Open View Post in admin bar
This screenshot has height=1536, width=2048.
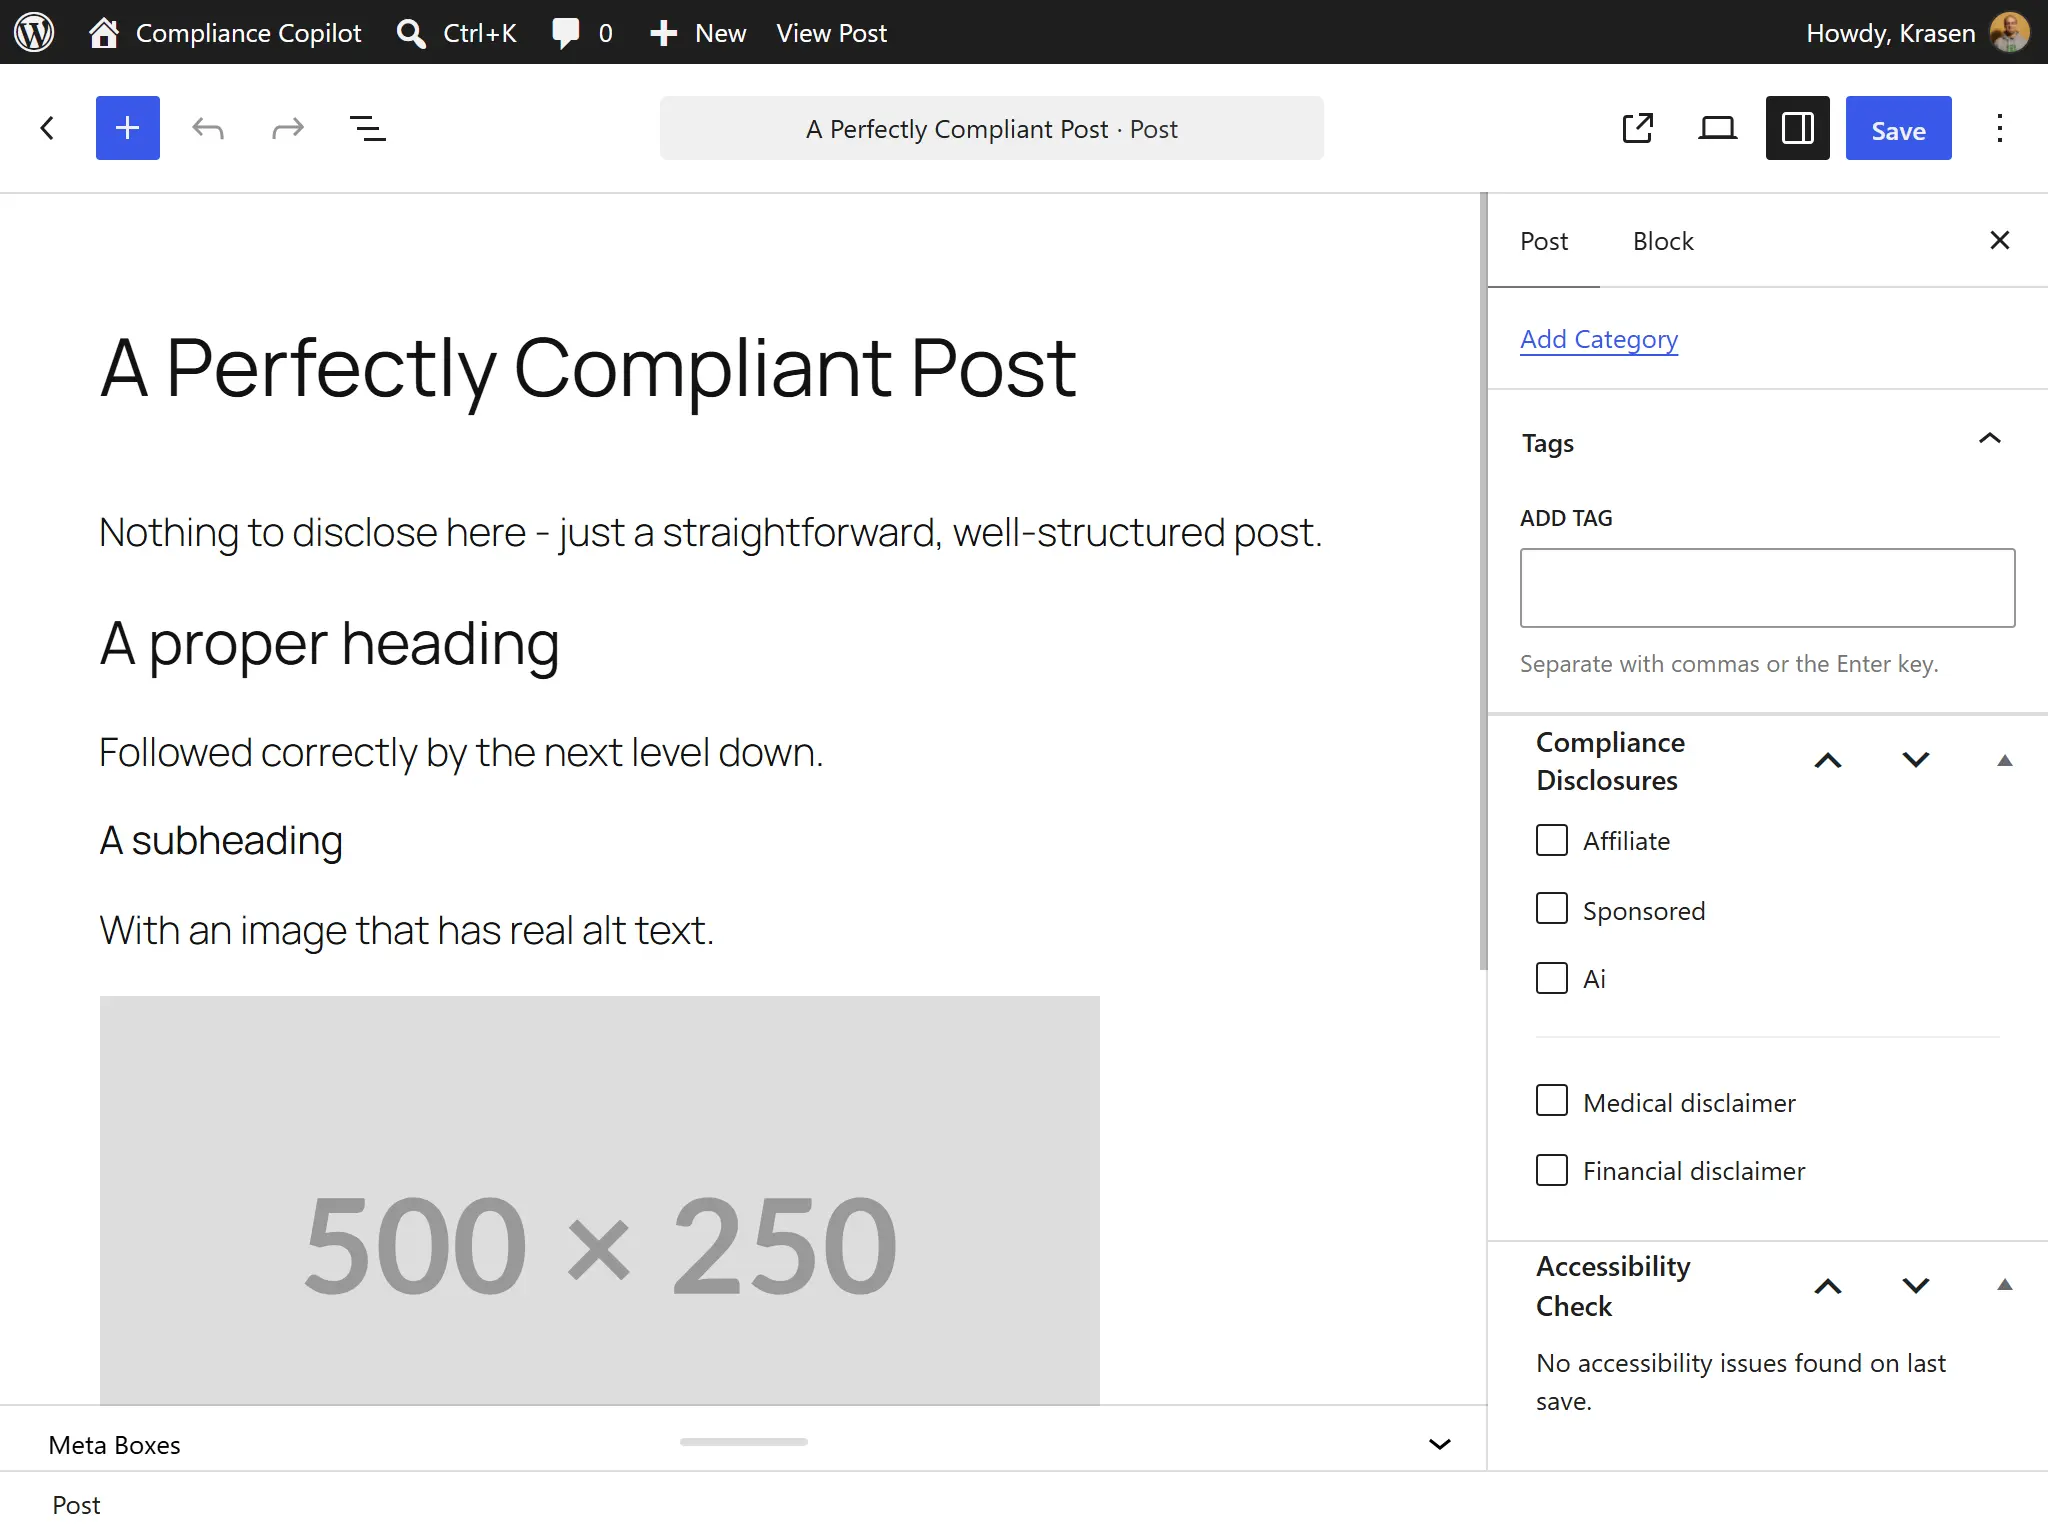pyautogui.click(x=831, y=32)
